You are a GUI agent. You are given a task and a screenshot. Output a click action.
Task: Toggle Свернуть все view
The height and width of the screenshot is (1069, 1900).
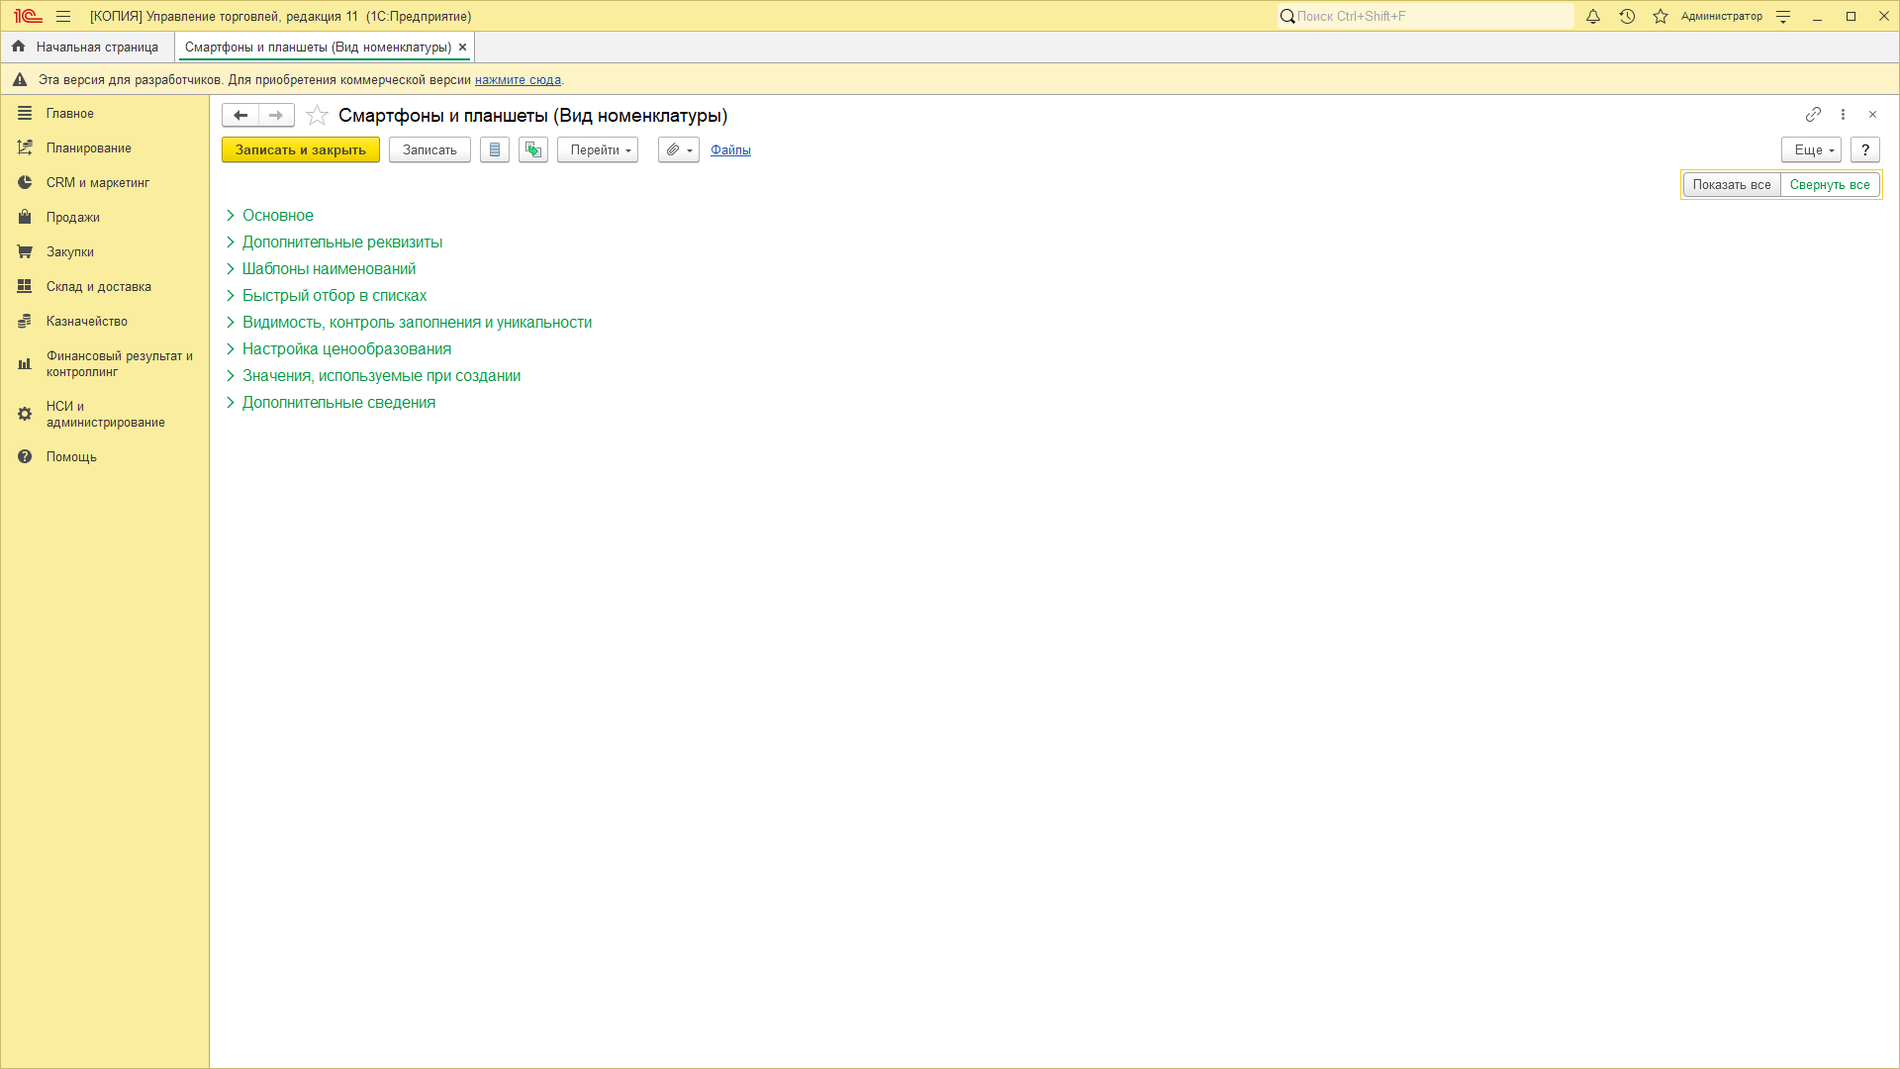(1829, 185)
